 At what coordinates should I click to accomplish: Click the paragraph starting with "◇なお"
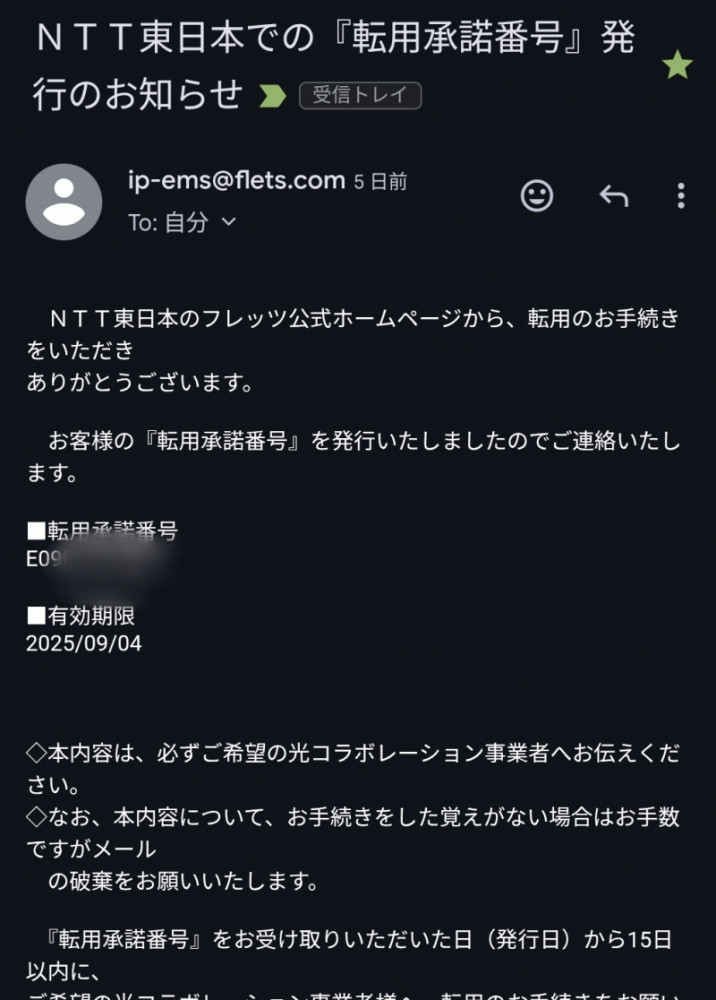pyautogui.click(x=350, y=832)
